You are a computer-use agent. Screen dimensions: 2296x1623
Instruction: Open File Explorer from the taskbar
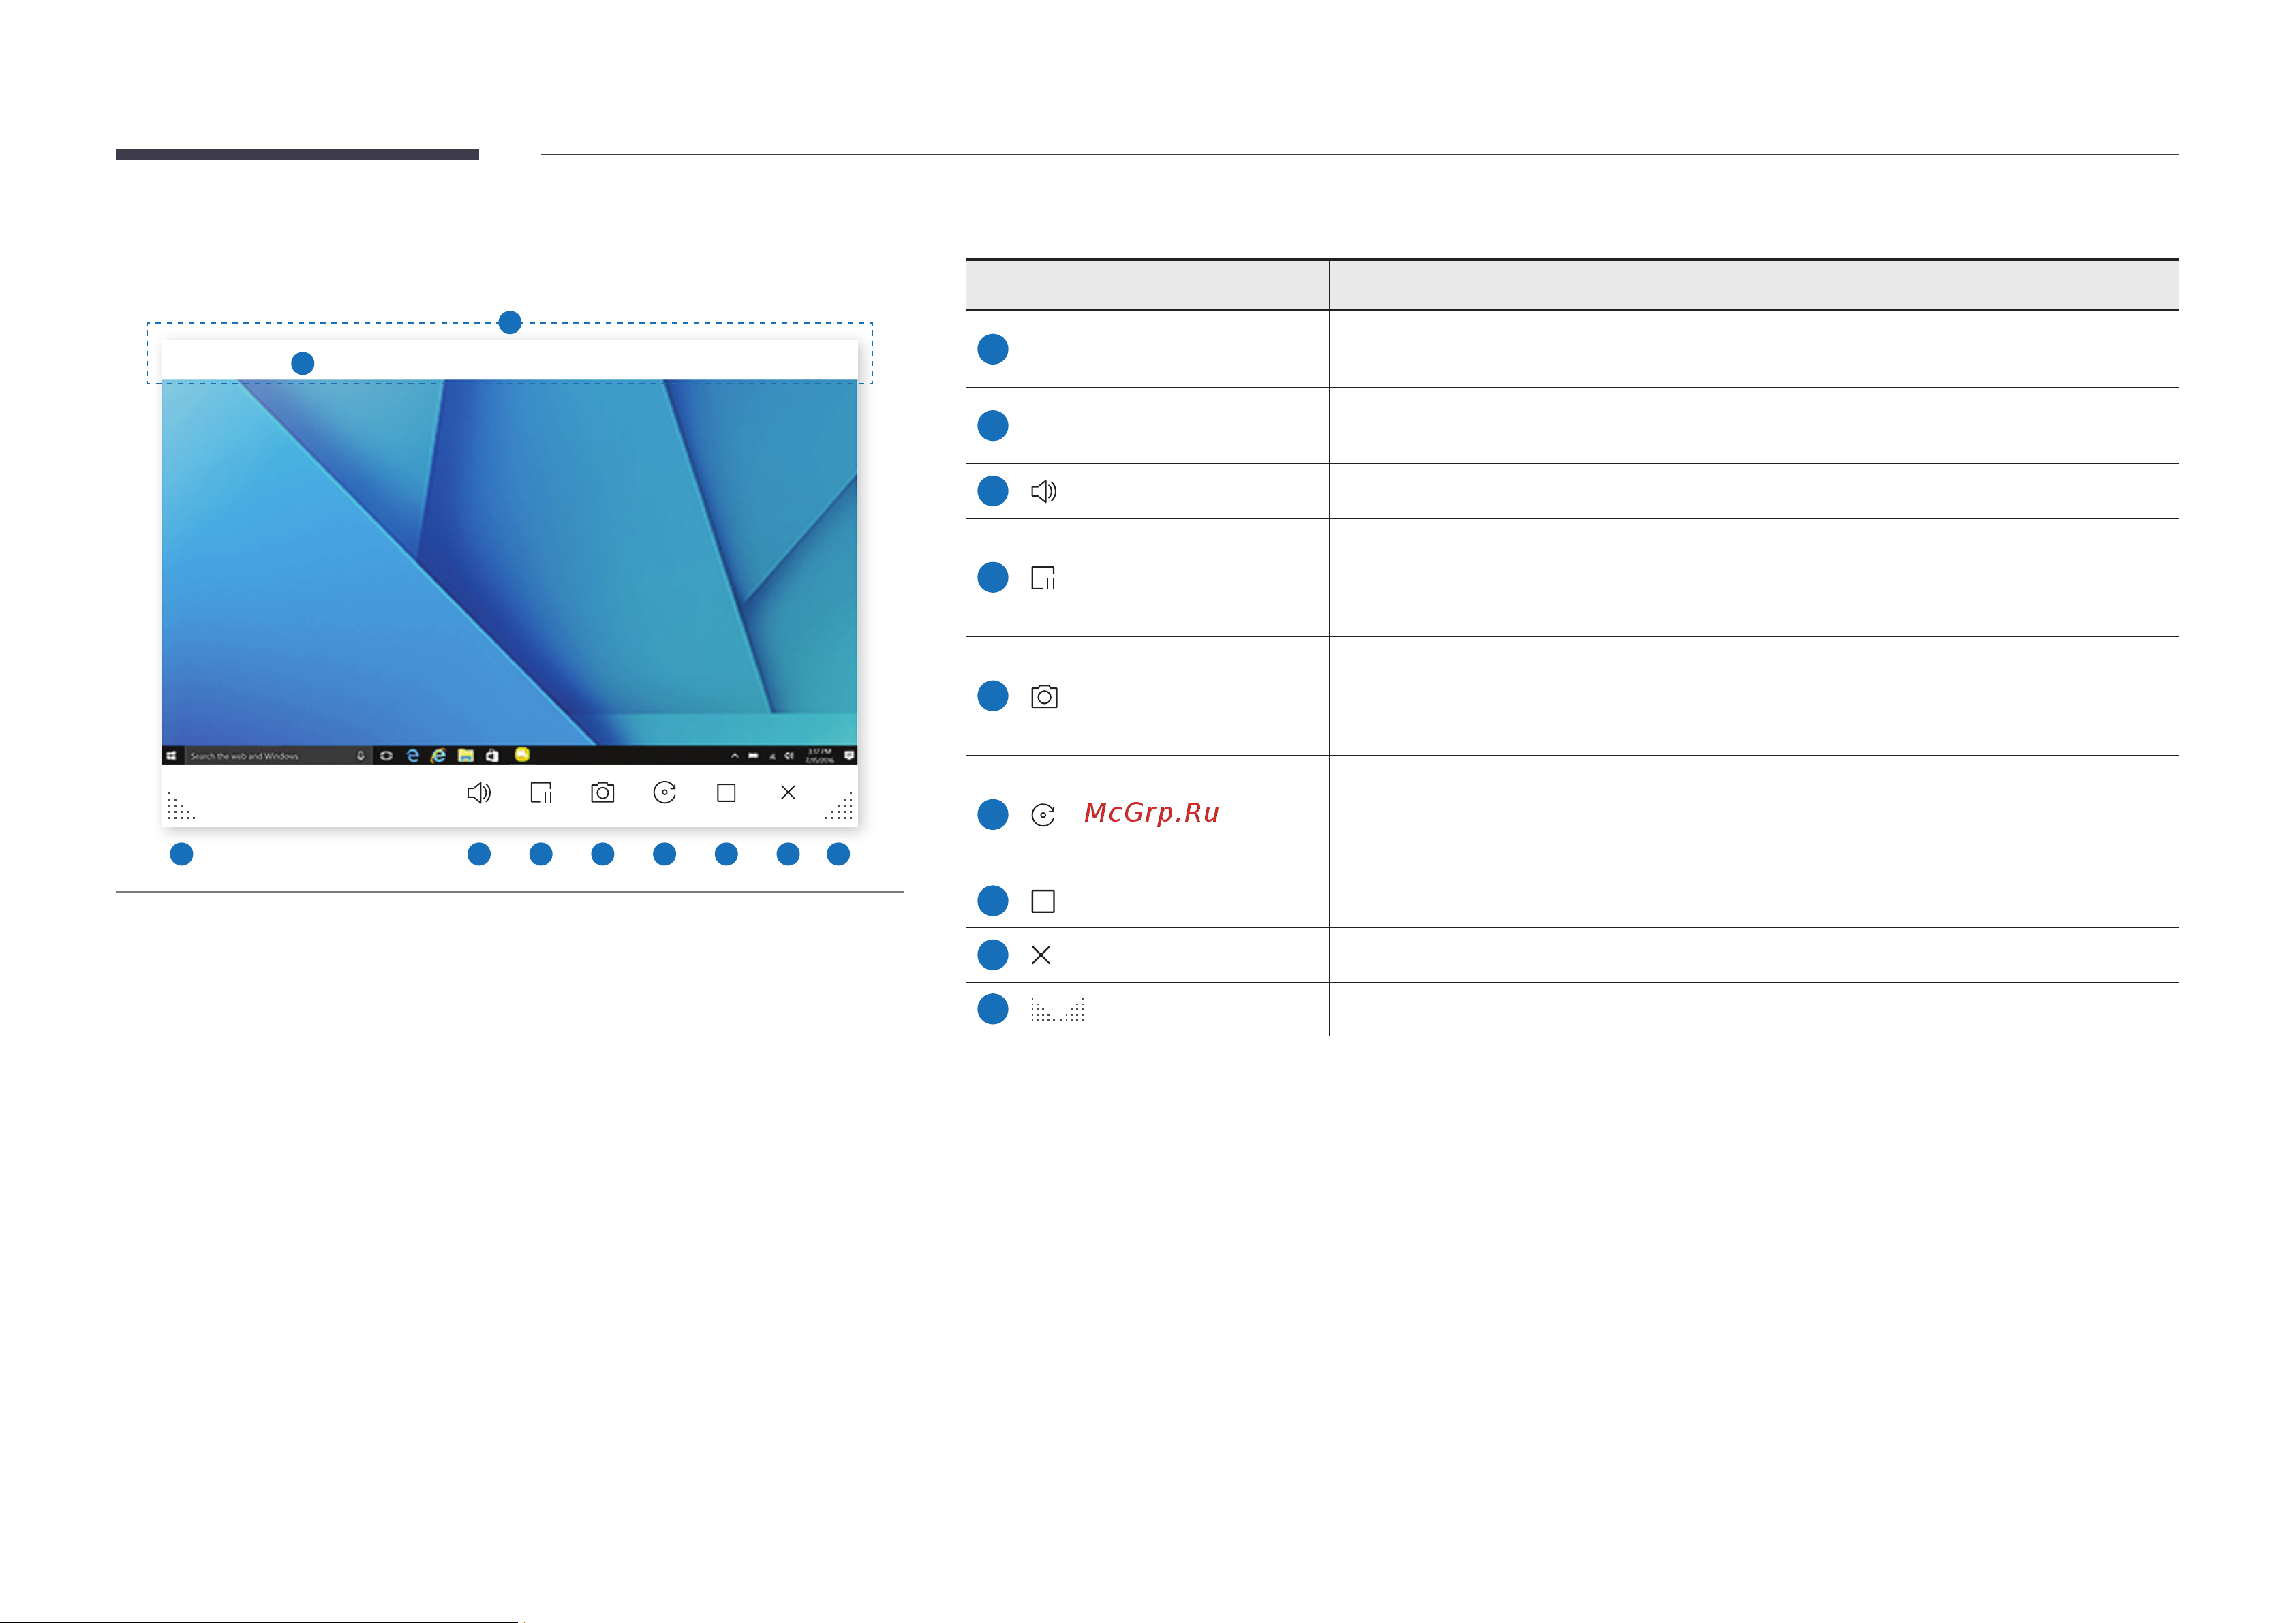[x=466, y=755]
